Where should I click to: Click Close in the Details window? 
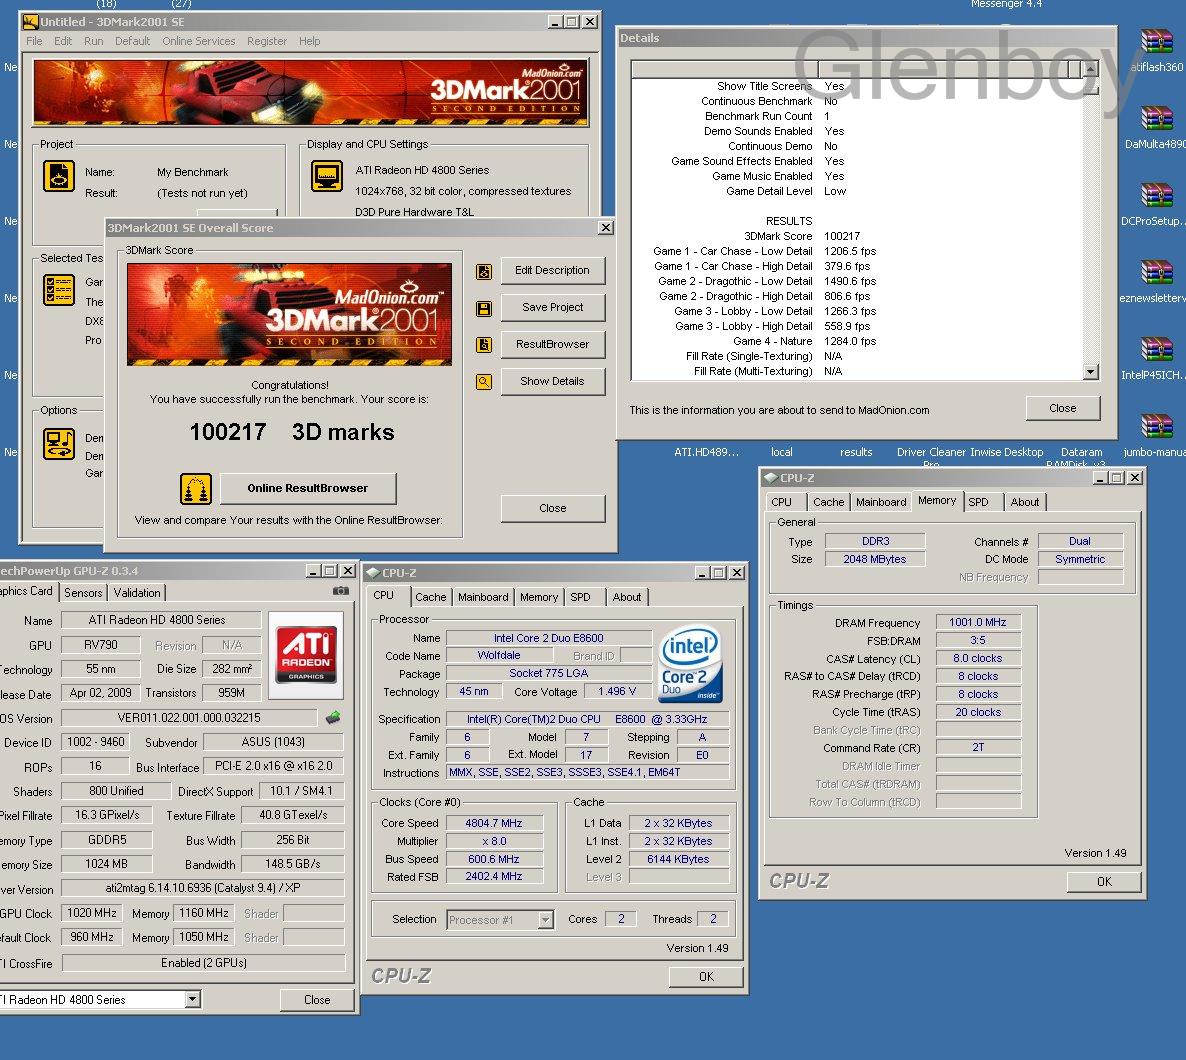(x=1062, y=408)
